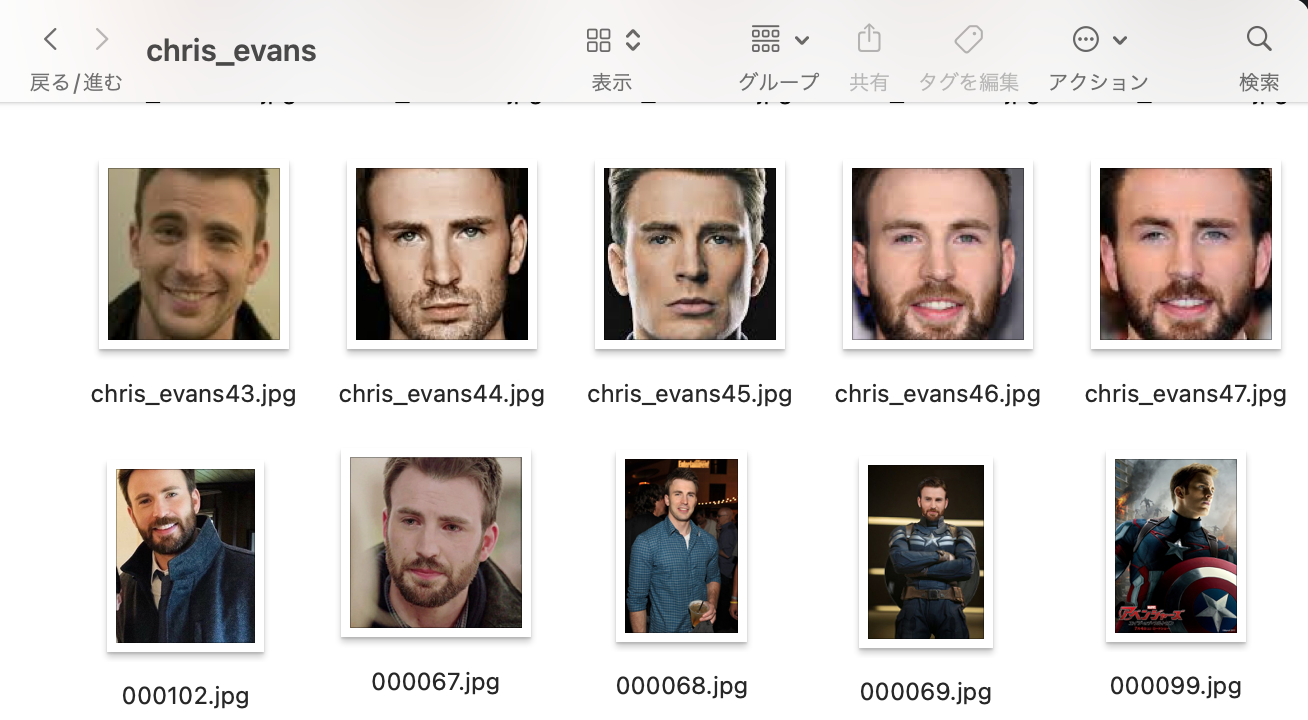Viewport: 1308px width, 720px height.
Task: Select chris_evans46.jpg thumbnail
Action: pyautogui.click(x=938, y=254)
